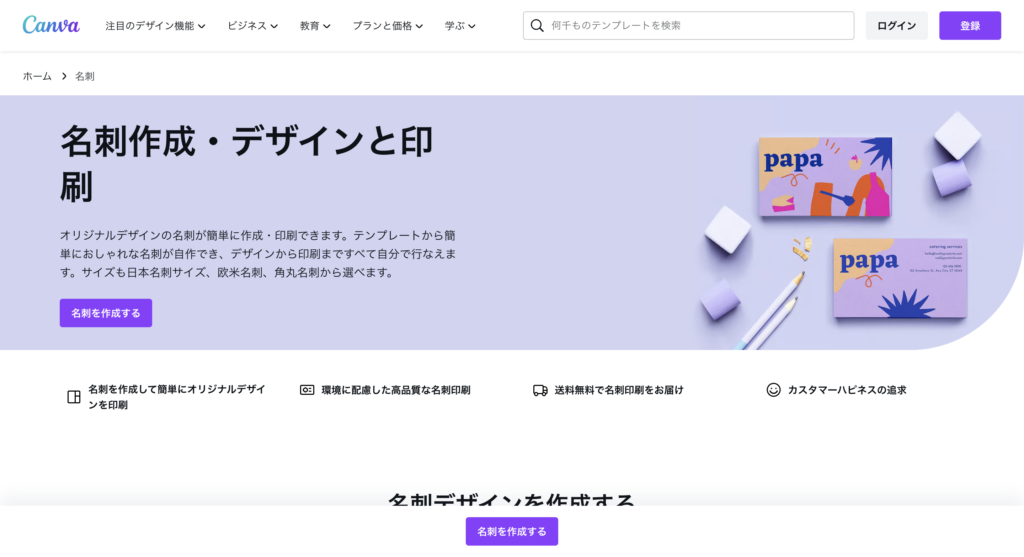Click the delivery truck icon
Image resolution: width=1024 pixels, height=557 pixels.
[540, 390]
